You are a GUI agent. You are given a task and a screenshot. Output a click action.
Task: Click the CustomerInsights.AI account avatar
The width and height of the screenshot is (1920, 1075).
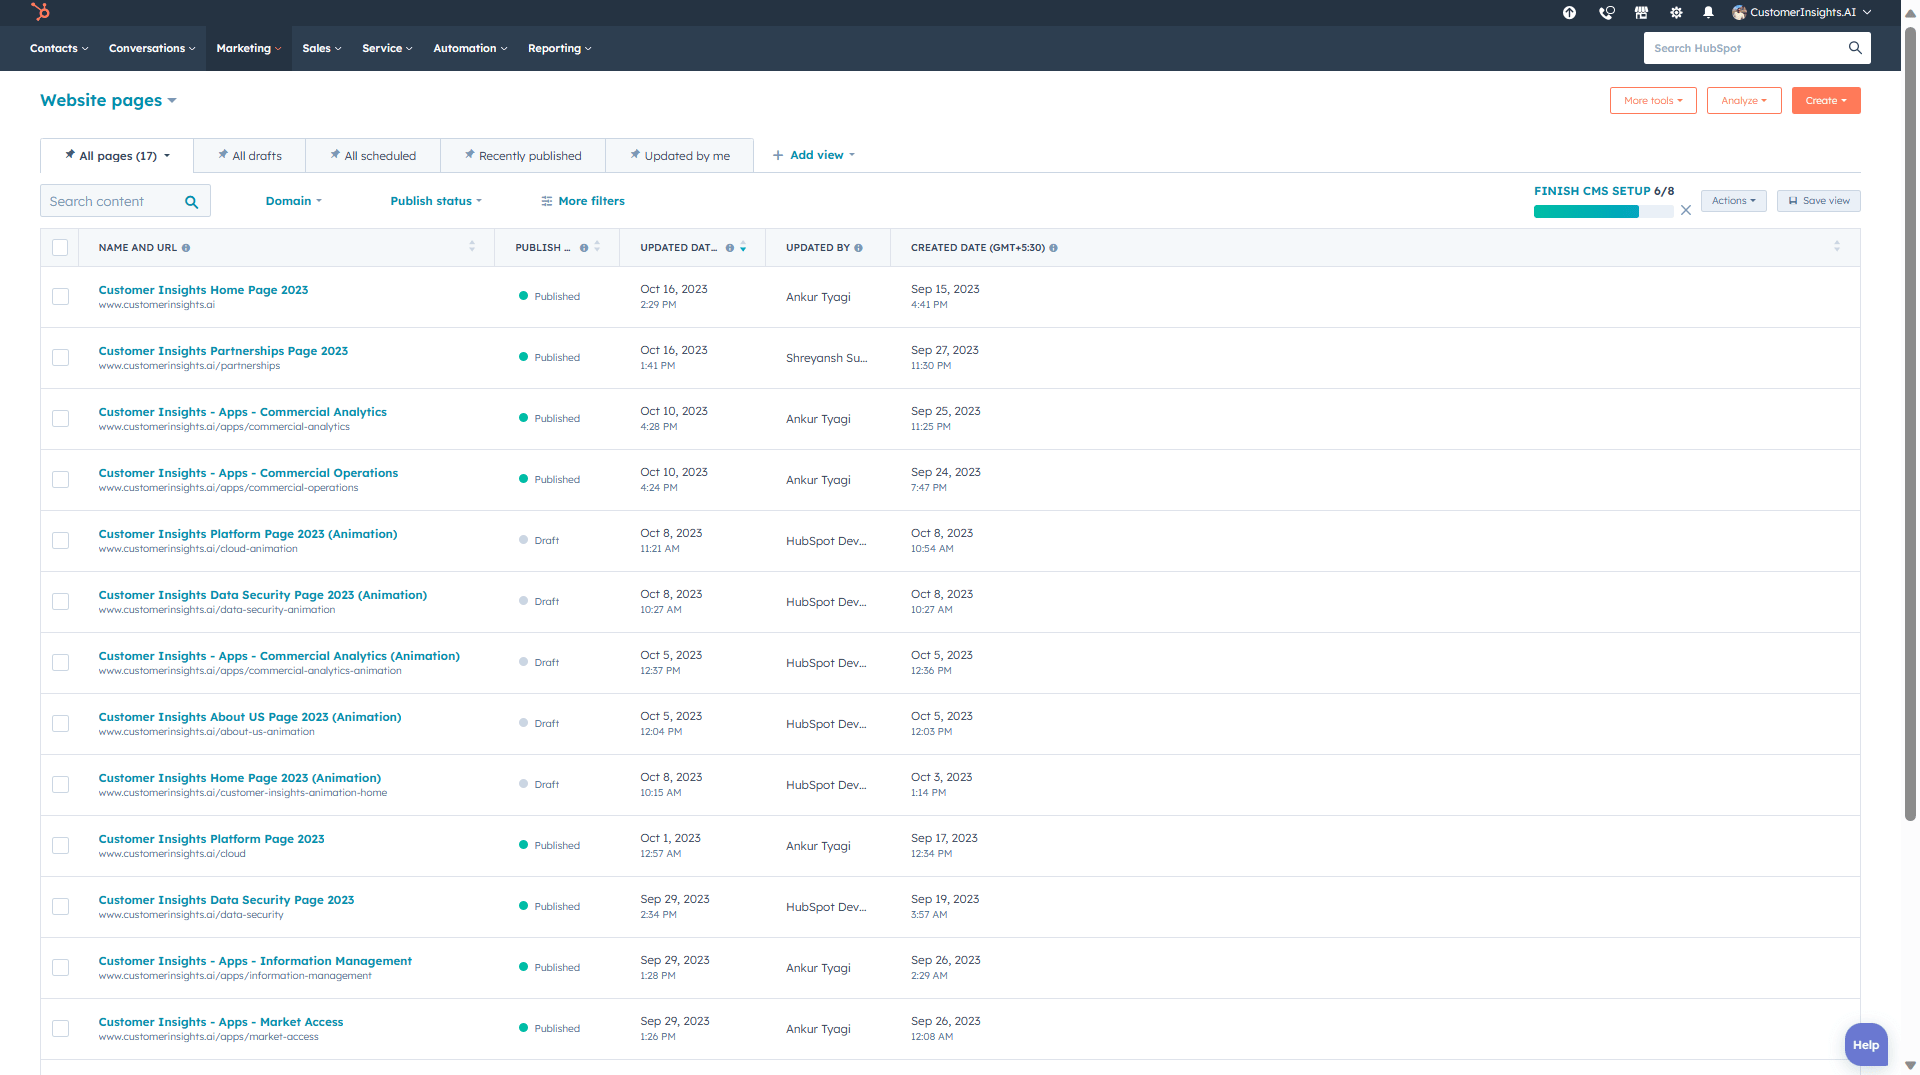(1740, 13)
